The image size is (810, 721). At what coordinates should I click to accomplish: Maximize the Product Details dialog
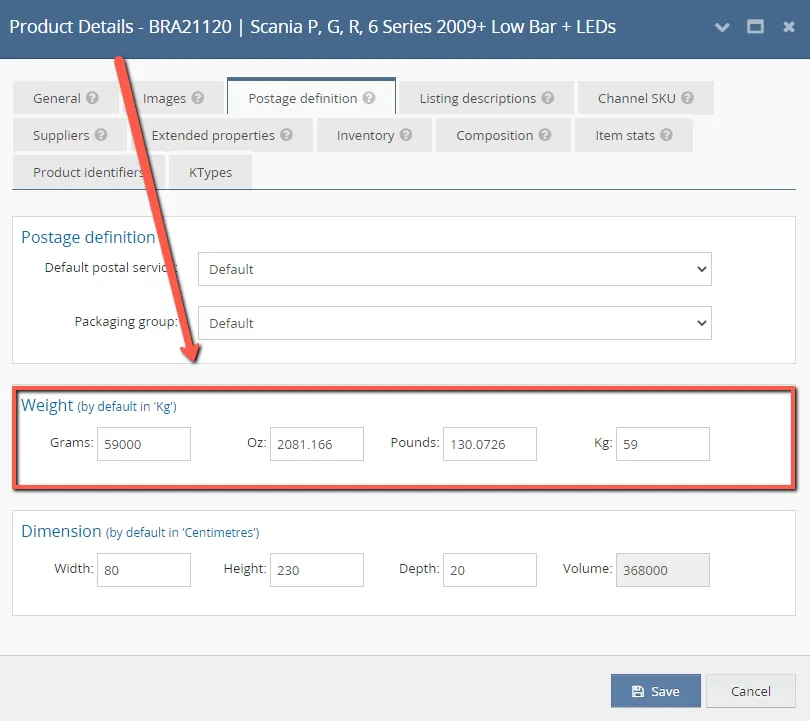pos(755,26)
